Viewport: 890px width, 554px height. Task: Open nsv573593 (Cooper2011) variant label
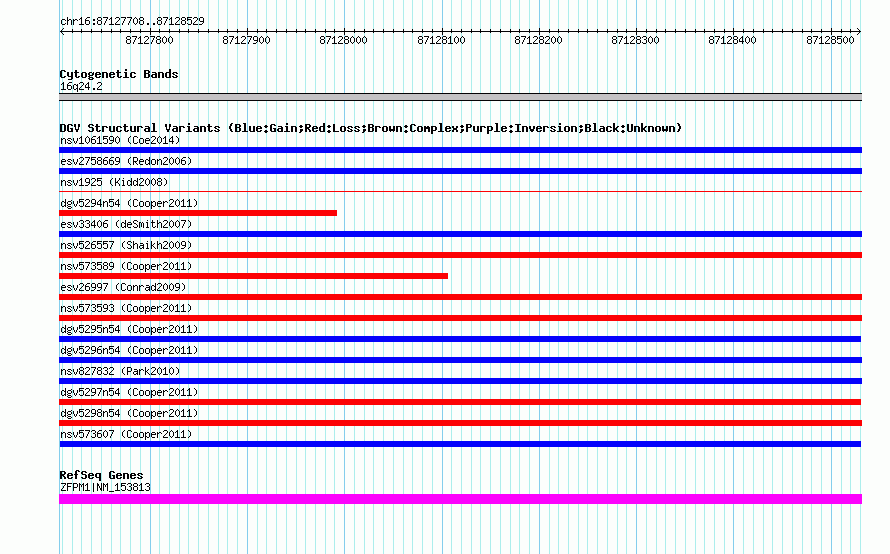tap(126, 308)
